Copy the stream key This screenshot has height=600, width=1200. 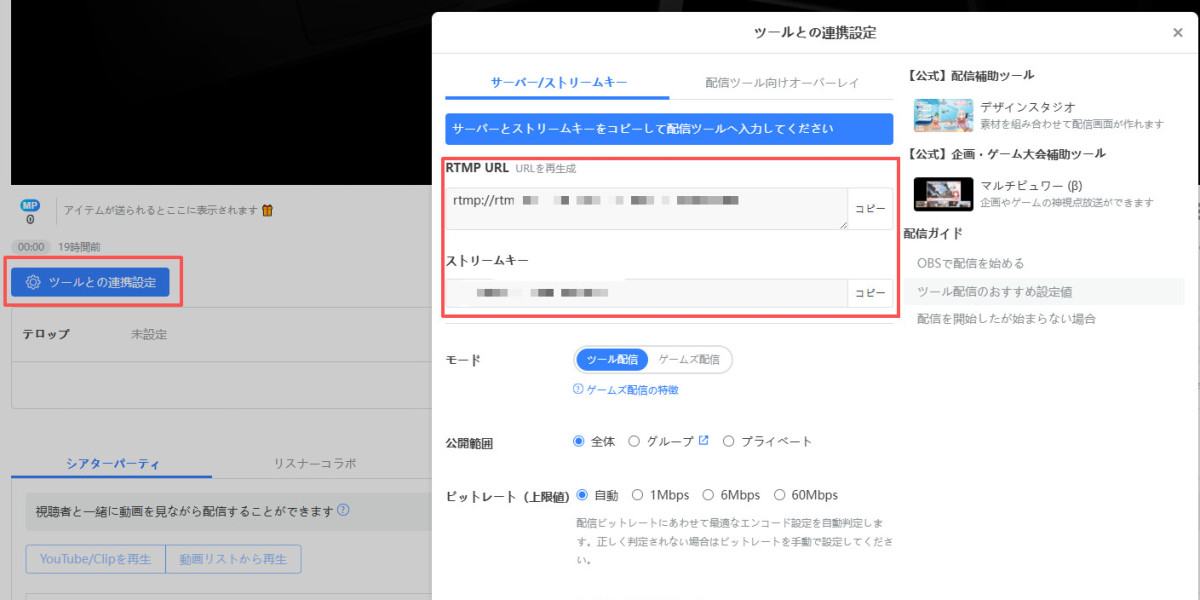tap(869, 293)
